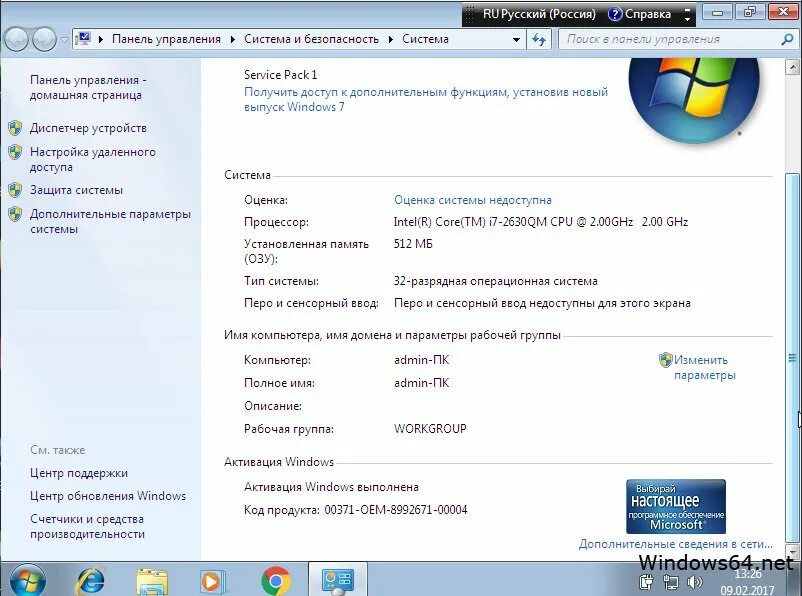This screenshot has height=596, width=802.
Task: Click genuine Microsoft software badge
Action: tap(676, 506)
